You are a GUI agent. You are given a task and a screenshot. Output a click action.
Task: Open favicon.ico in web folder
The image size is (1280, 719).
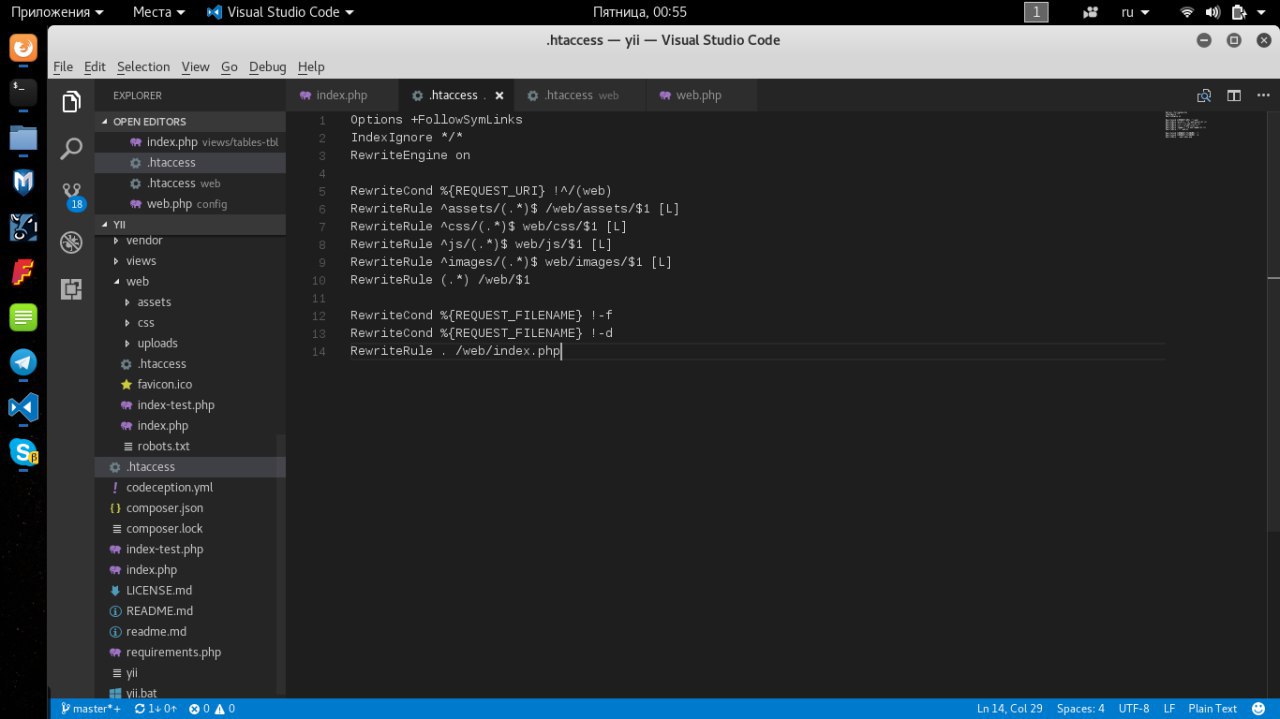click(190, 384)
